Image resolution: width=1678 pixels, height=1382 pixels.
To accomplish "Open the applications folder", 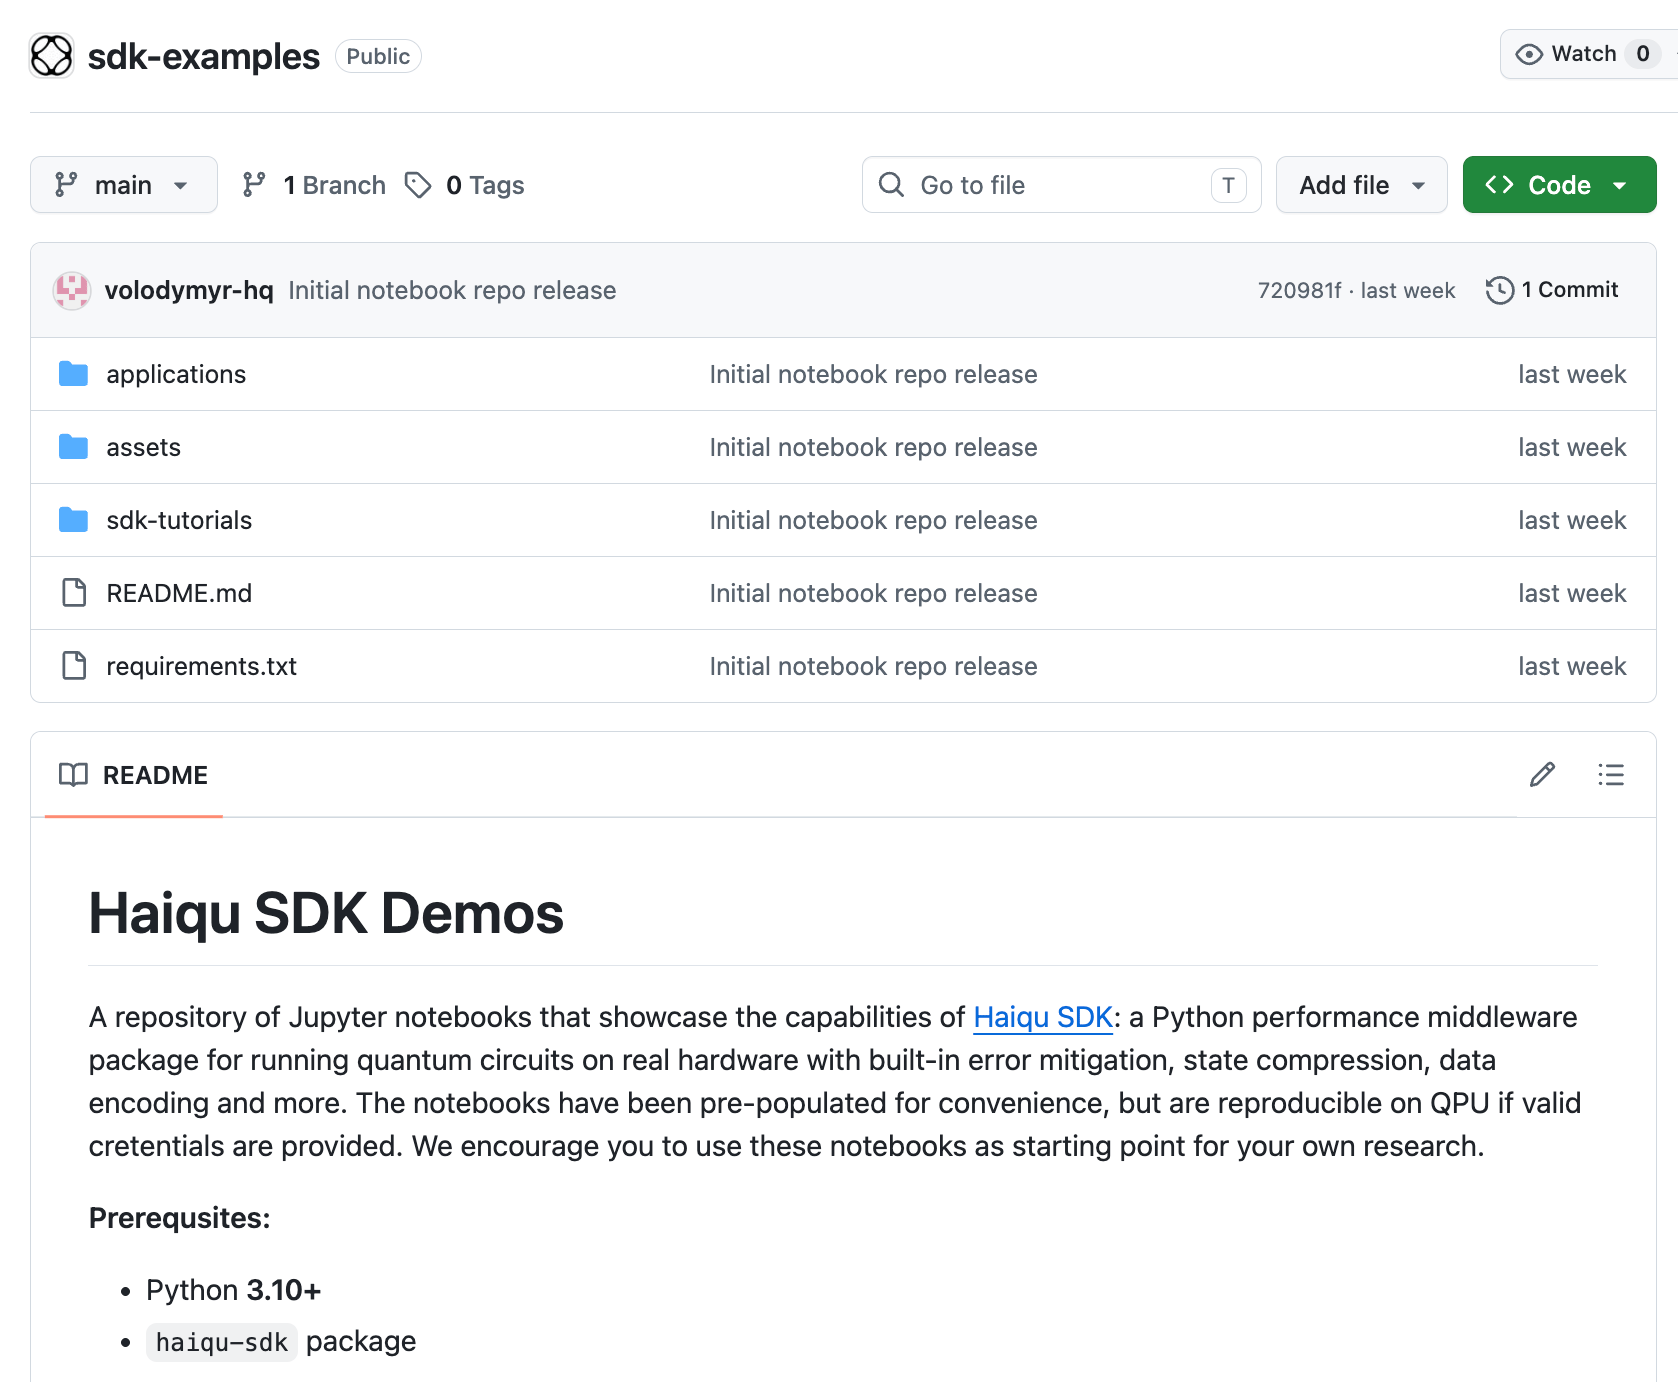I will (176, 374).
